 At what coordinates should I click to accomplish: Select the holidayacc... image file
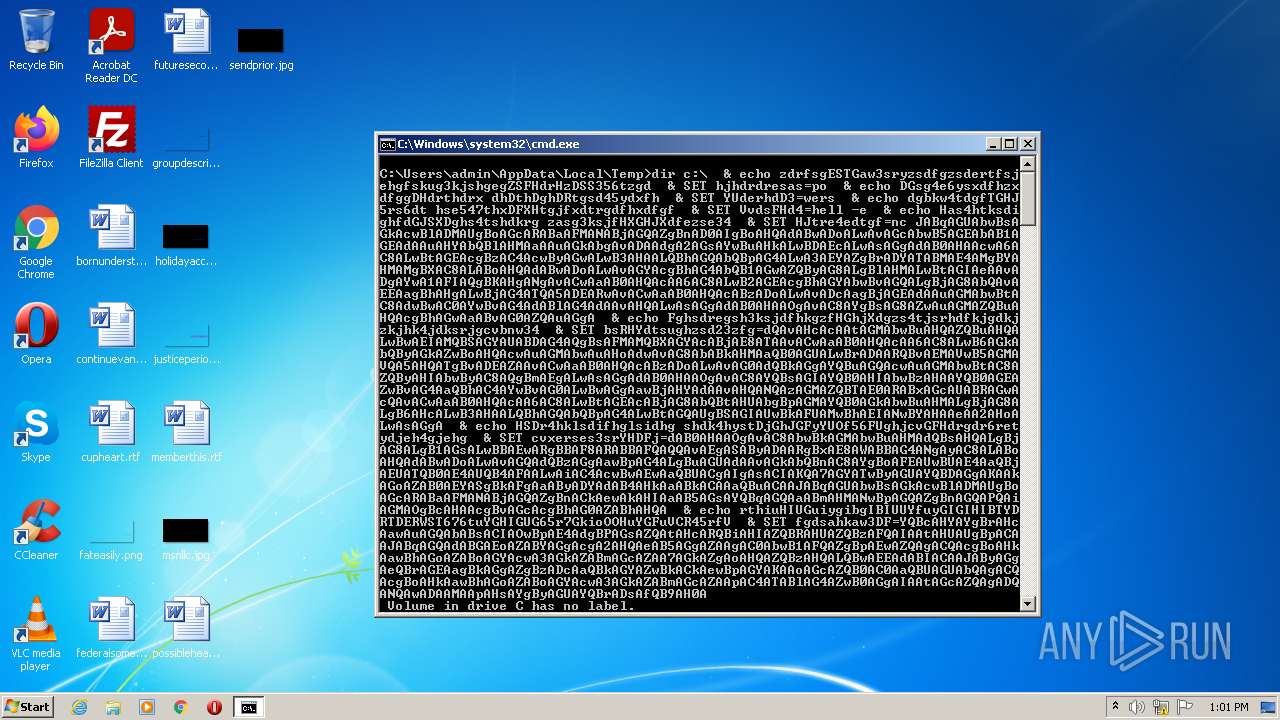(186, 245)
